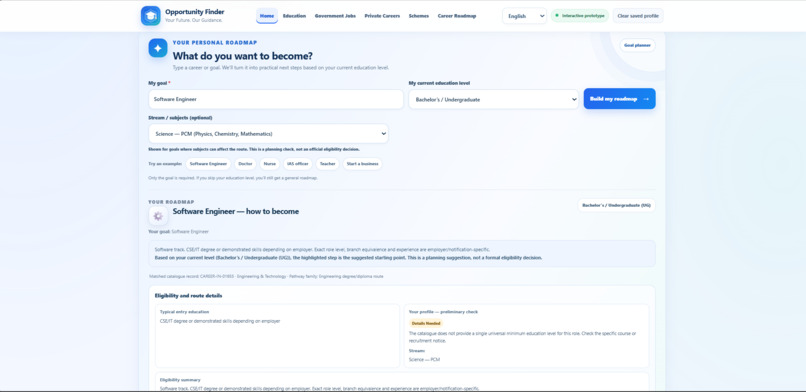The width and height of the screenshot is (806, 392).
Task: Open the current education level dropdown
Action: click(x=493, y=99)
